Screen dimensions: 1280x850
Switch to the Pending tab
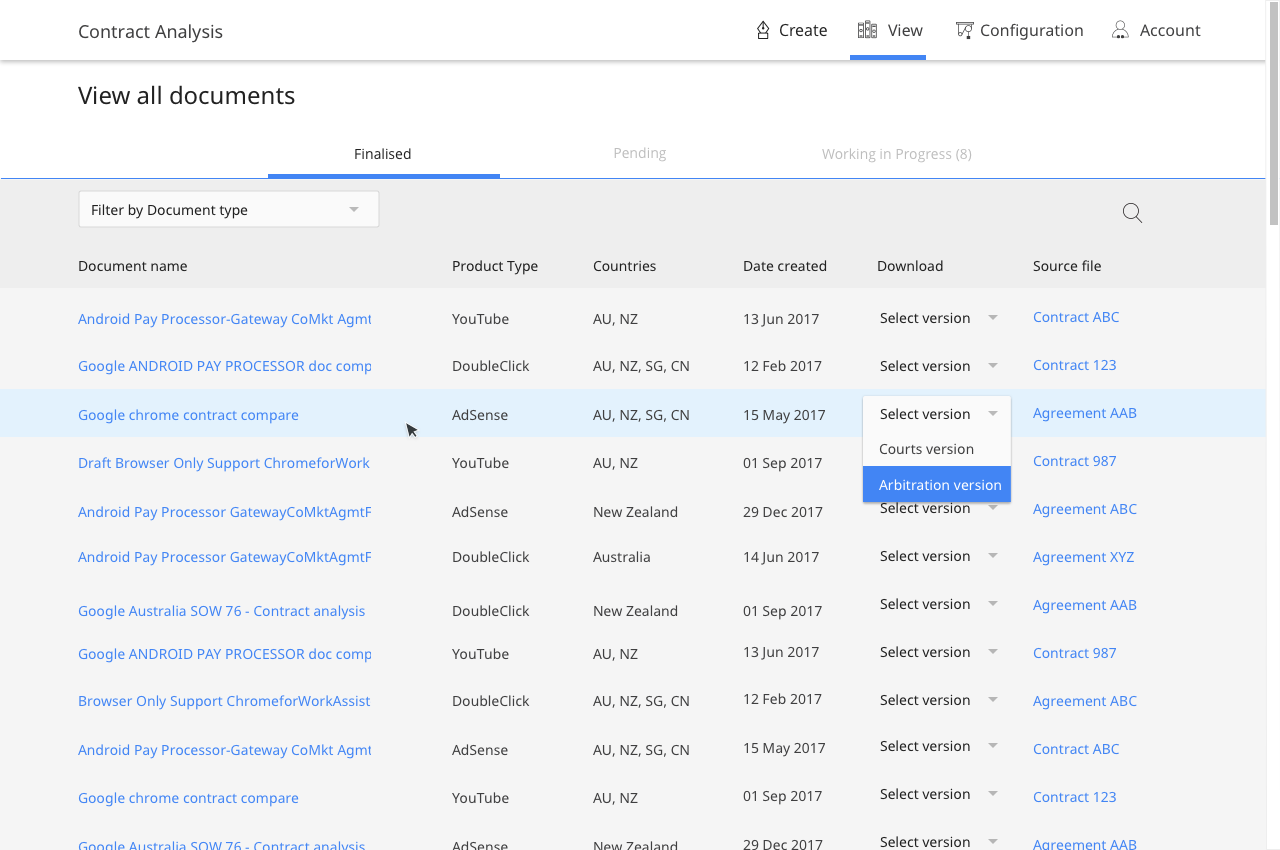pos(639,153)
